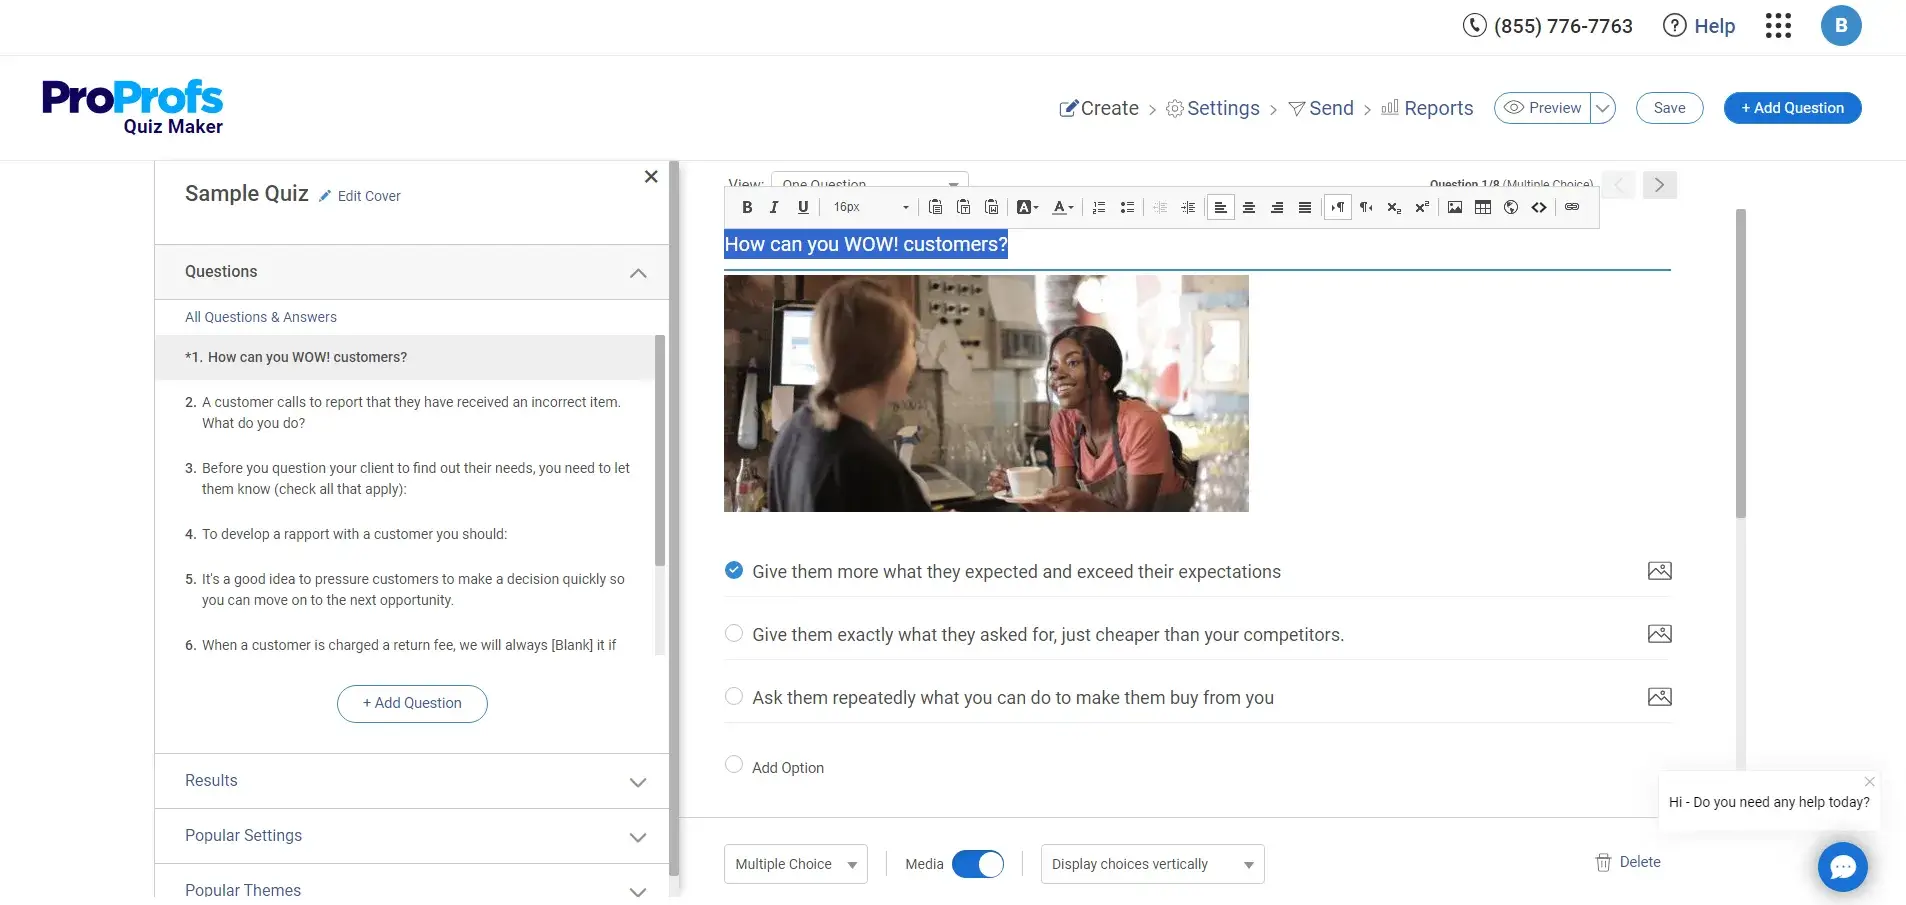The height and width of the screenshot is (905, 1906).
Task: Click the blue '+ Add Question' header button
Action: pyautogui.click(x=1792, y=108)
